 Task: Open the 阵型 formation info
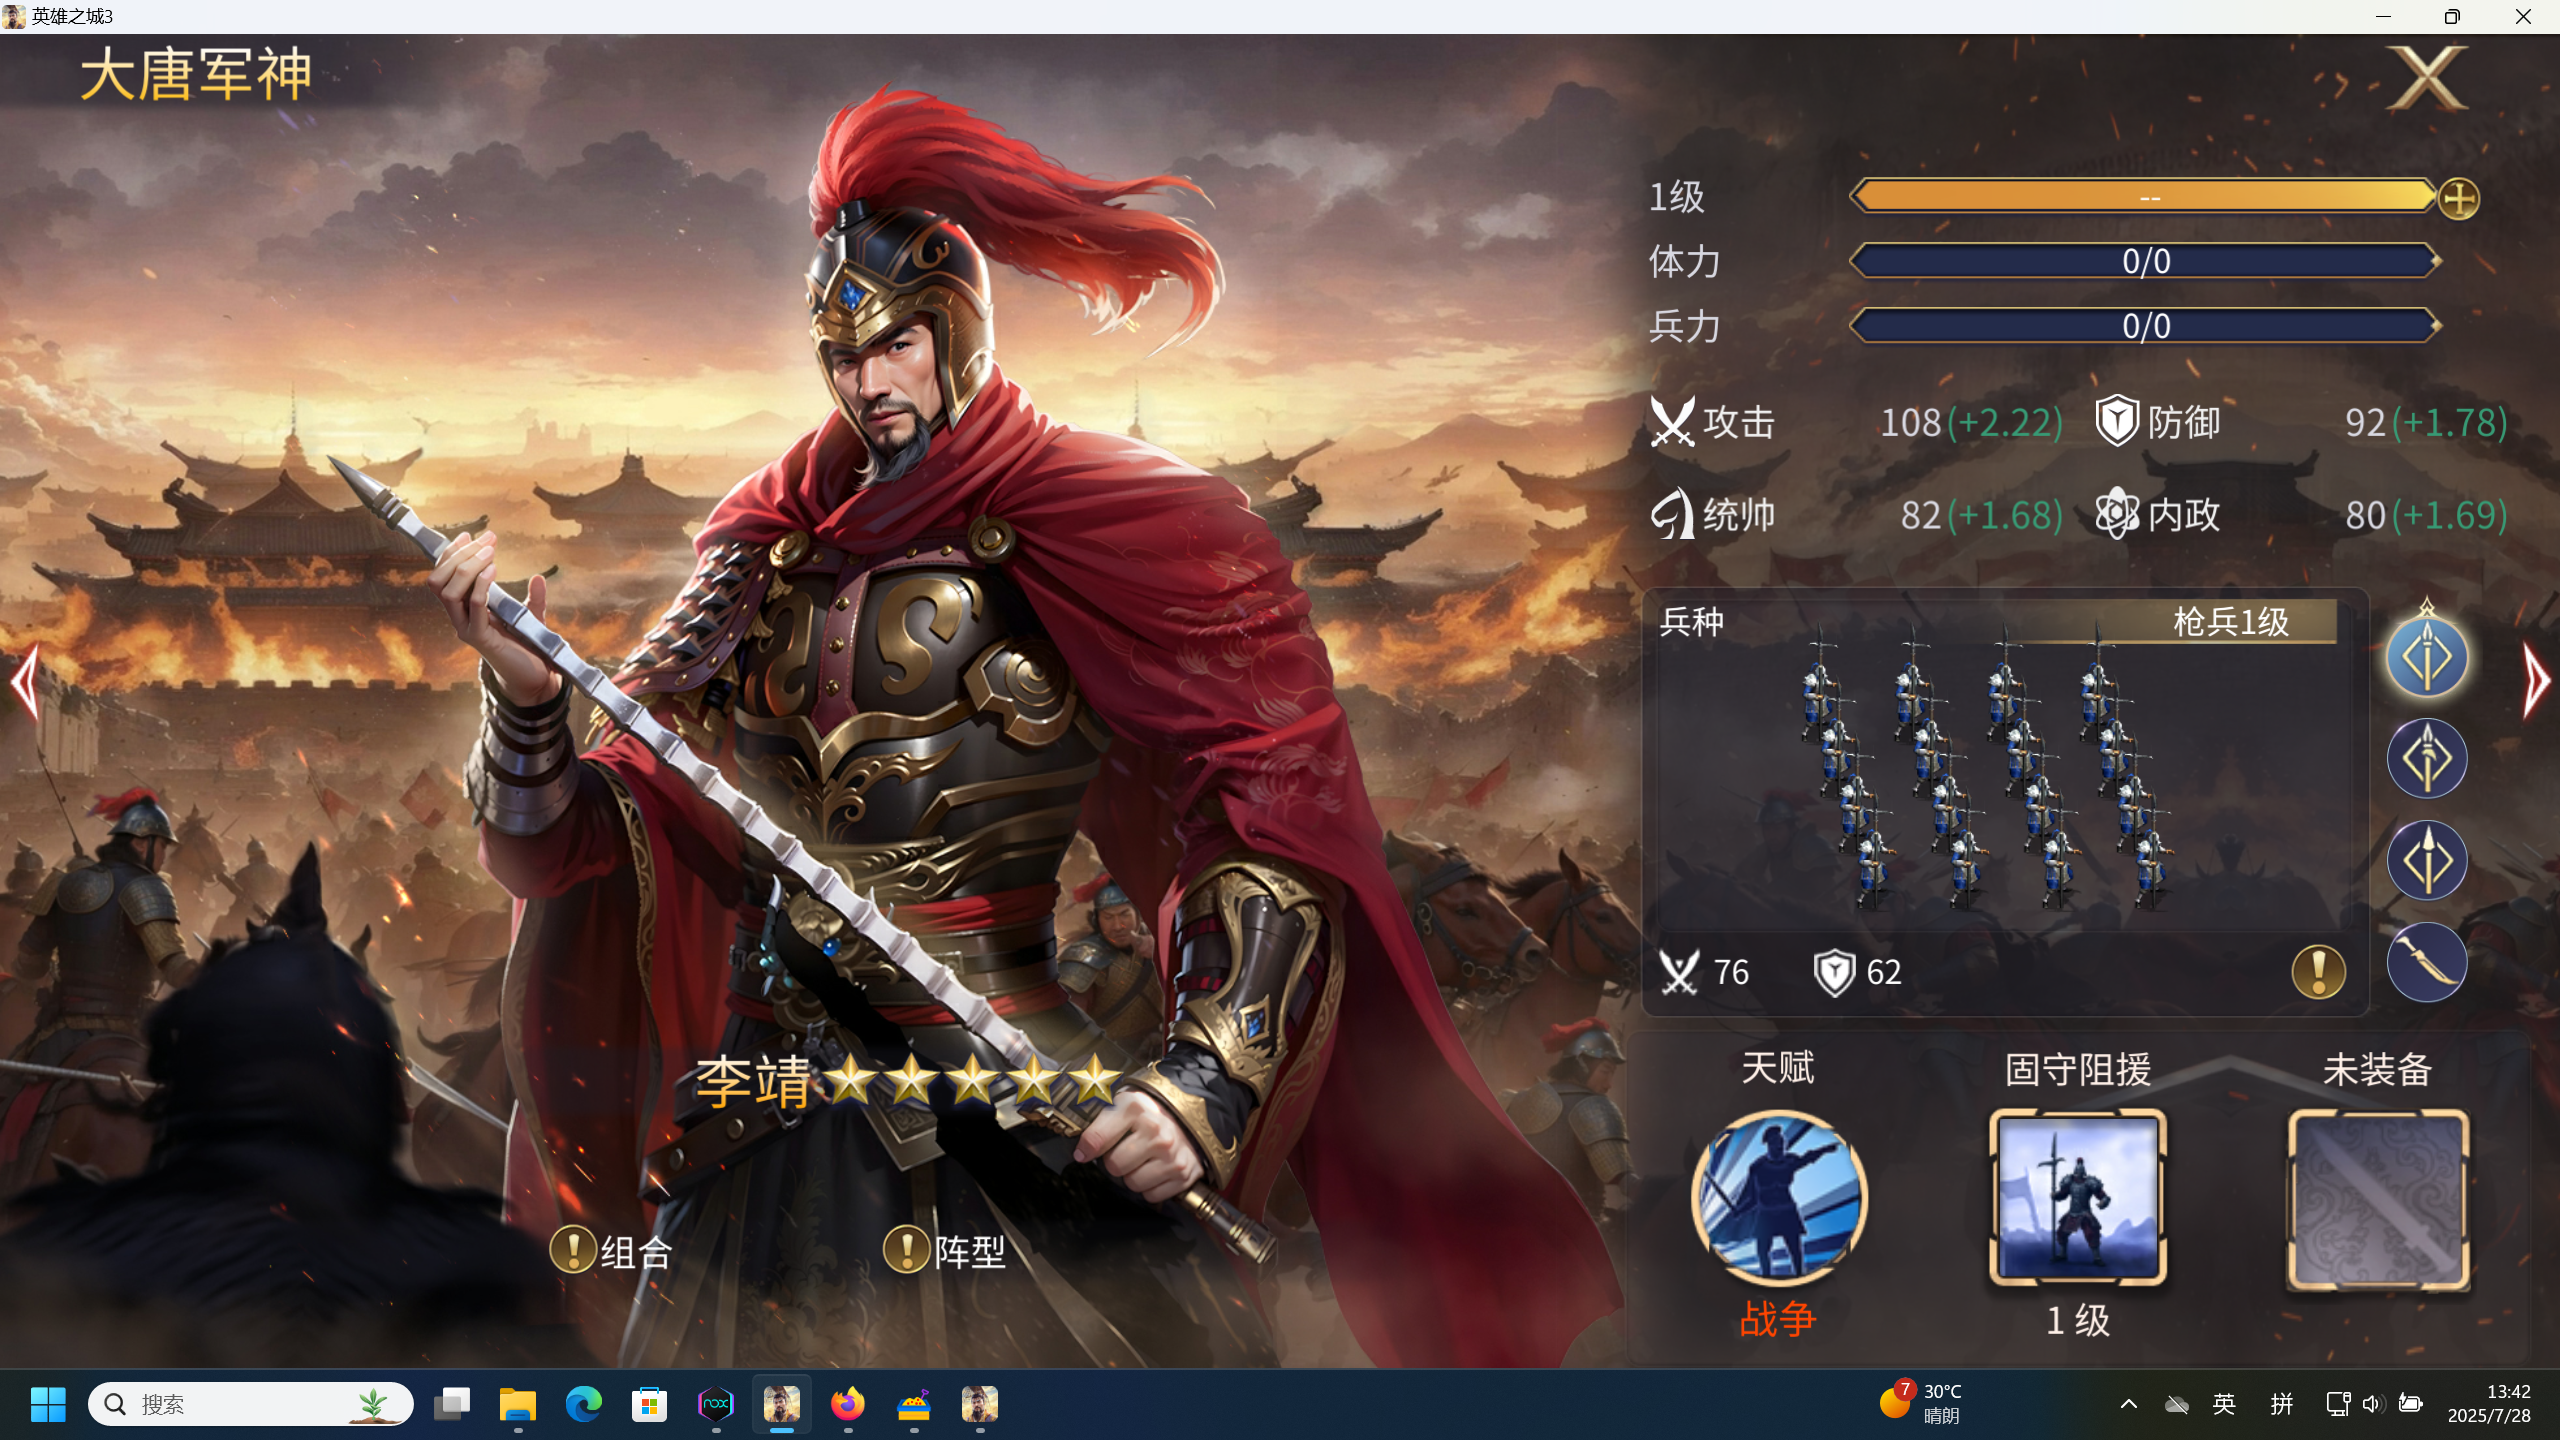point(945,1250)
